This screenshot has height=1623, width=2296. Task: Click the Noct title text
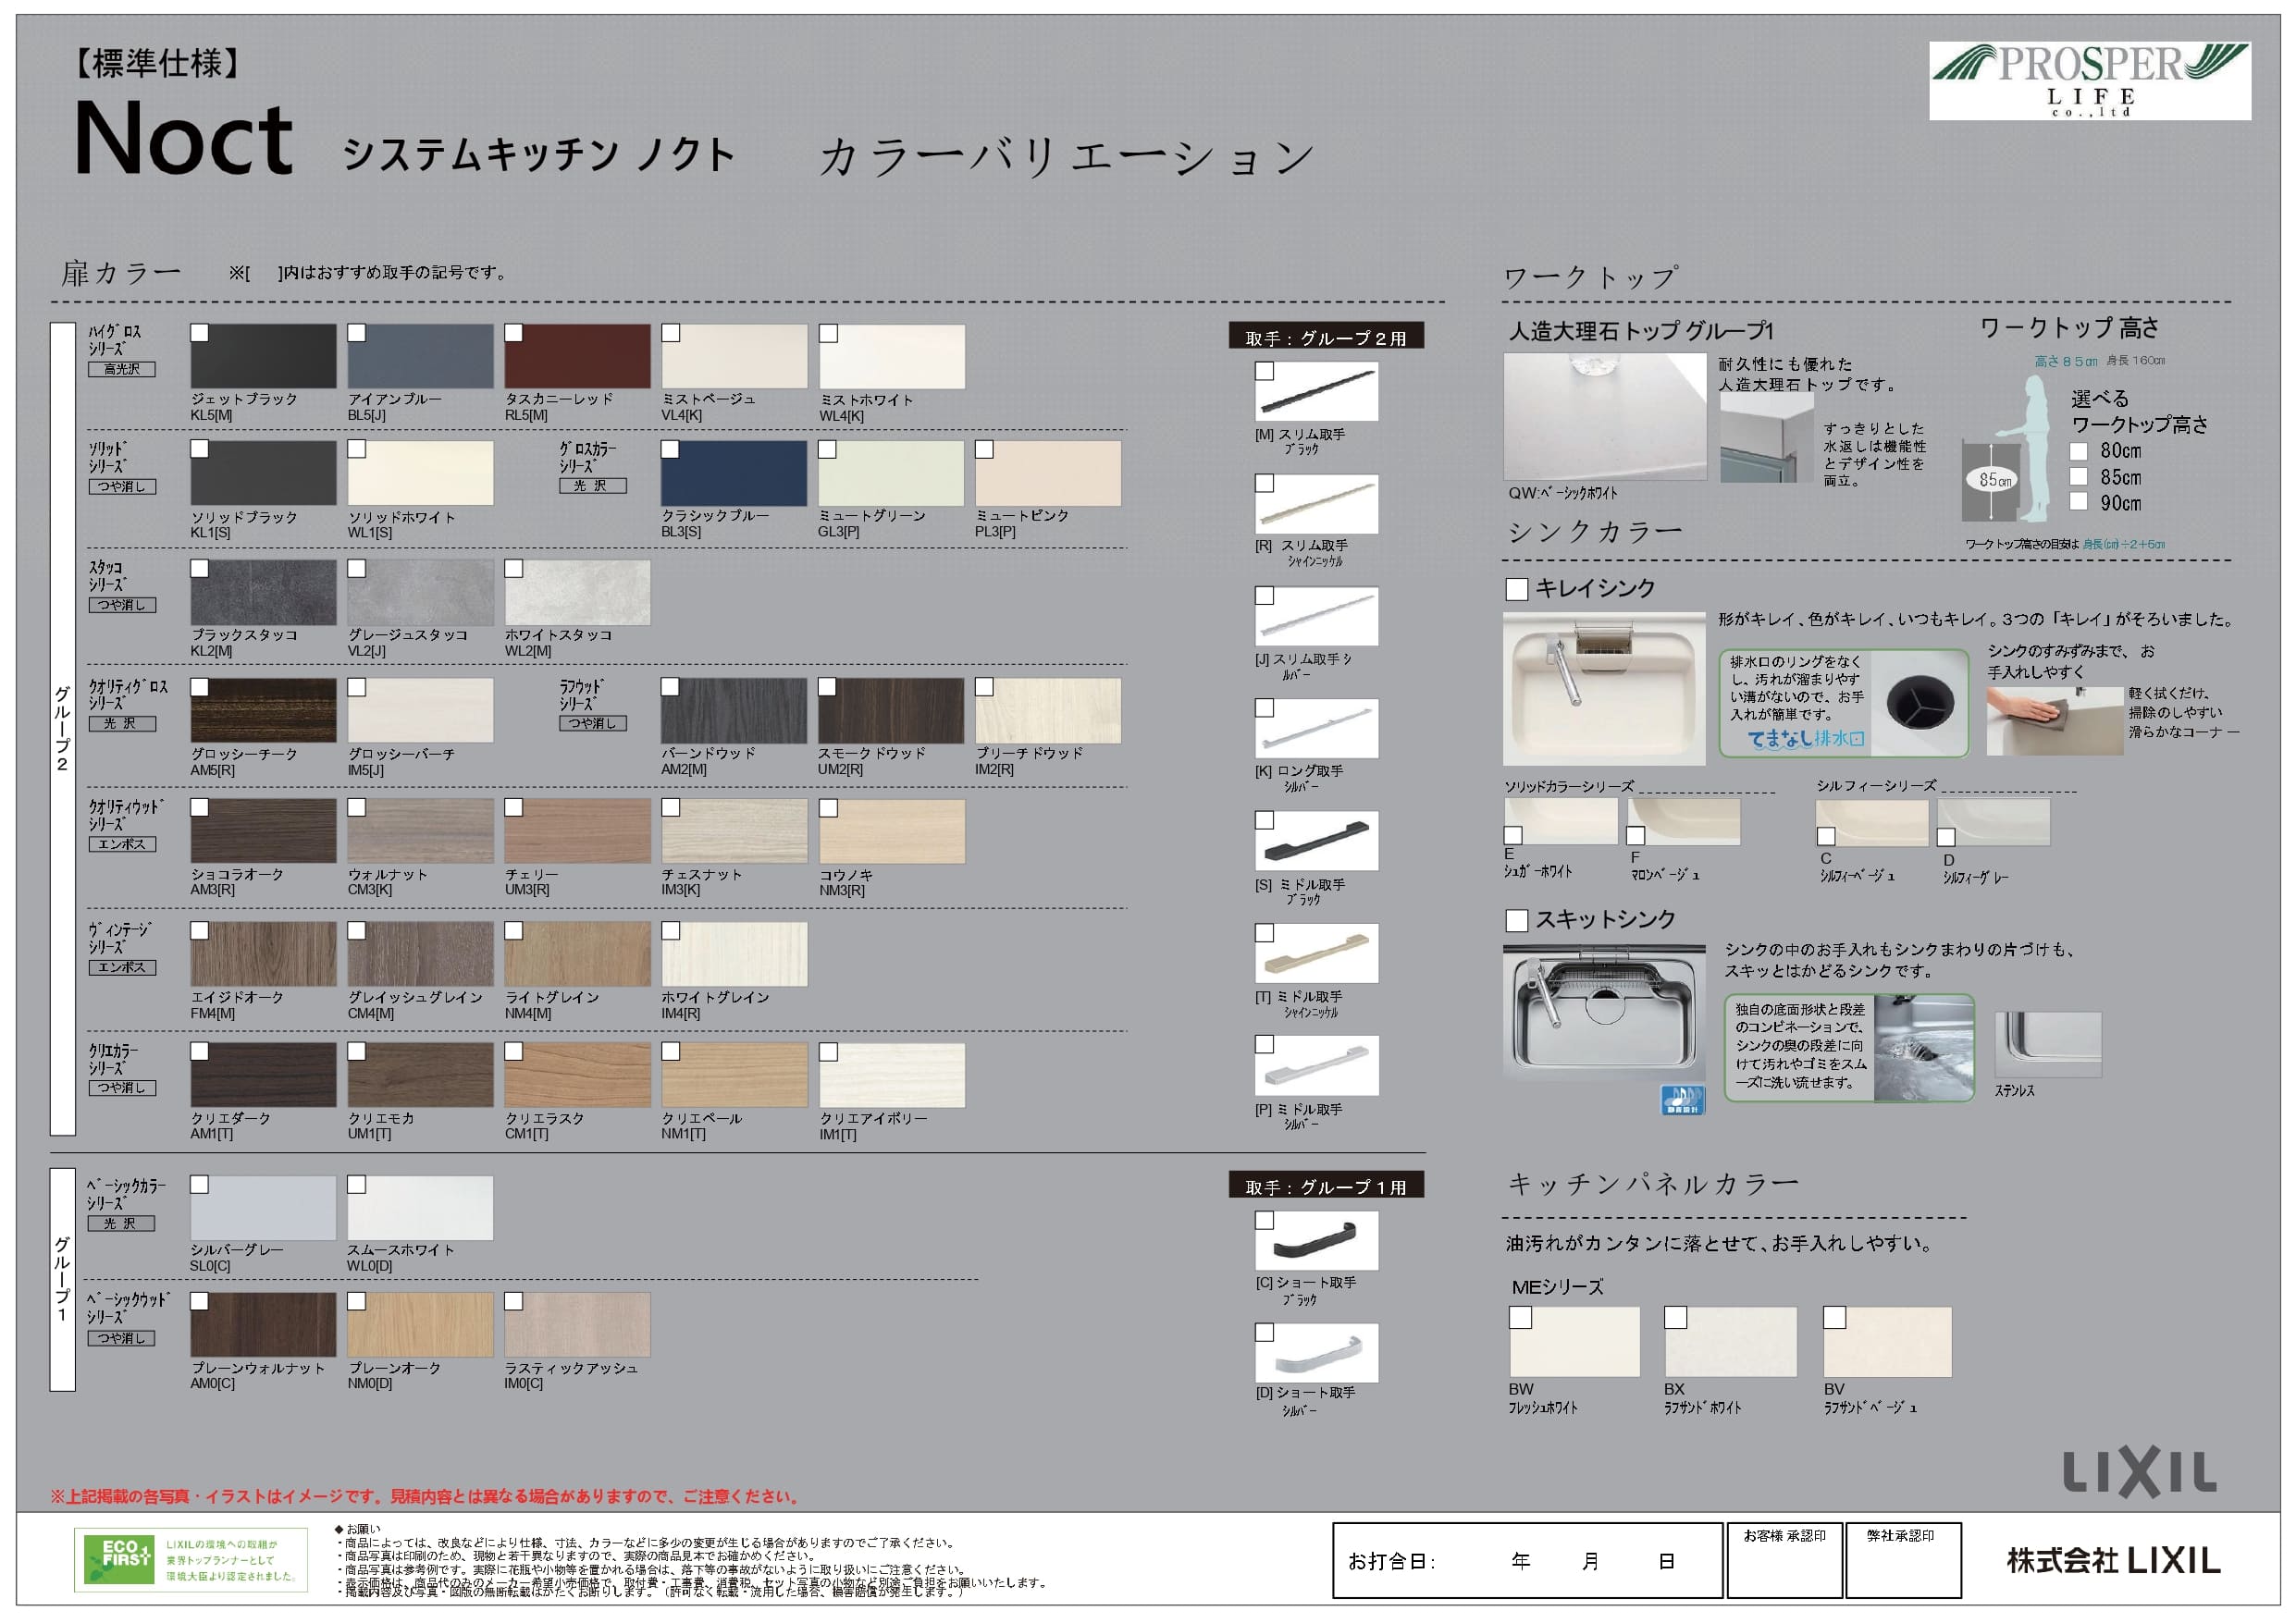184,138
